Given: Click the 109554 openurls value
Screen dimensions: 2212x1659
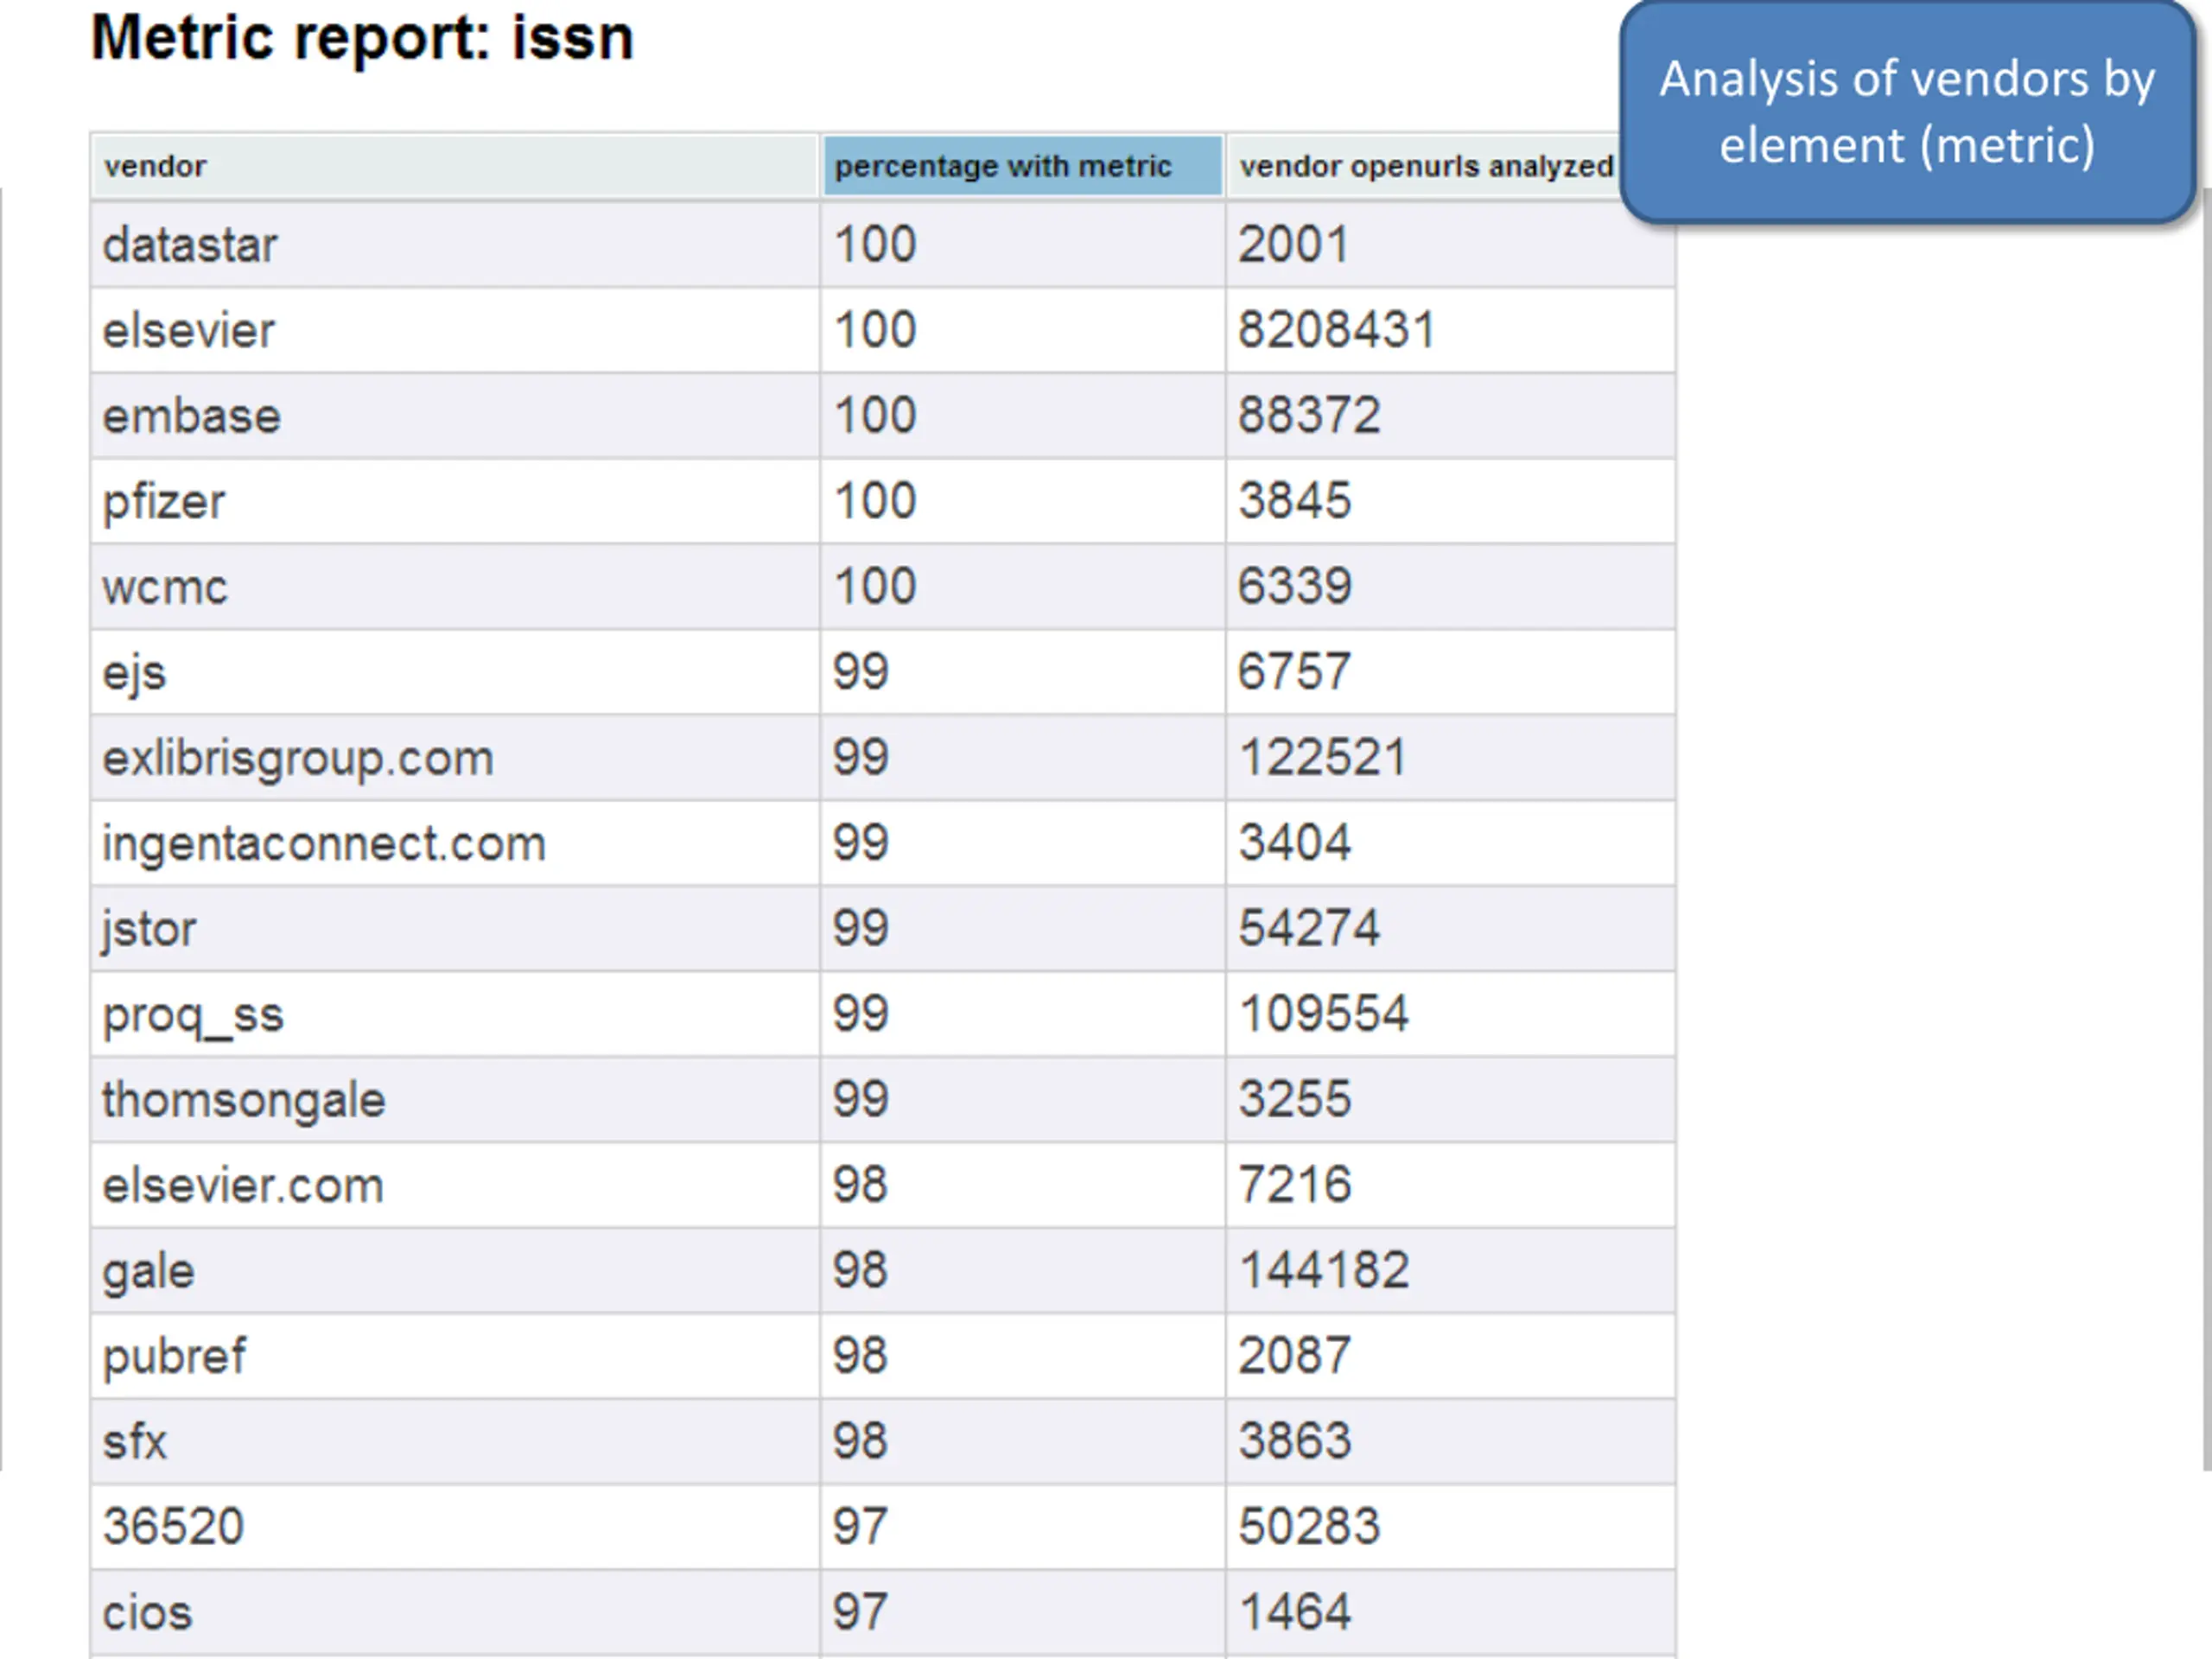Looking at the screenshot, I should coord(1324,1015).
